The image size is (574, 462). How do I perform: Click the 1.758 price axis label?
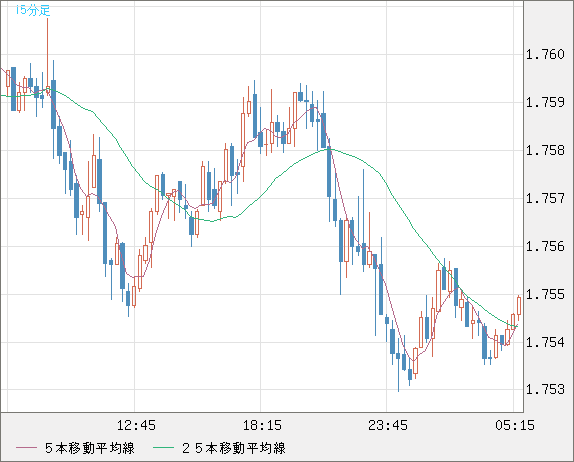545,150
